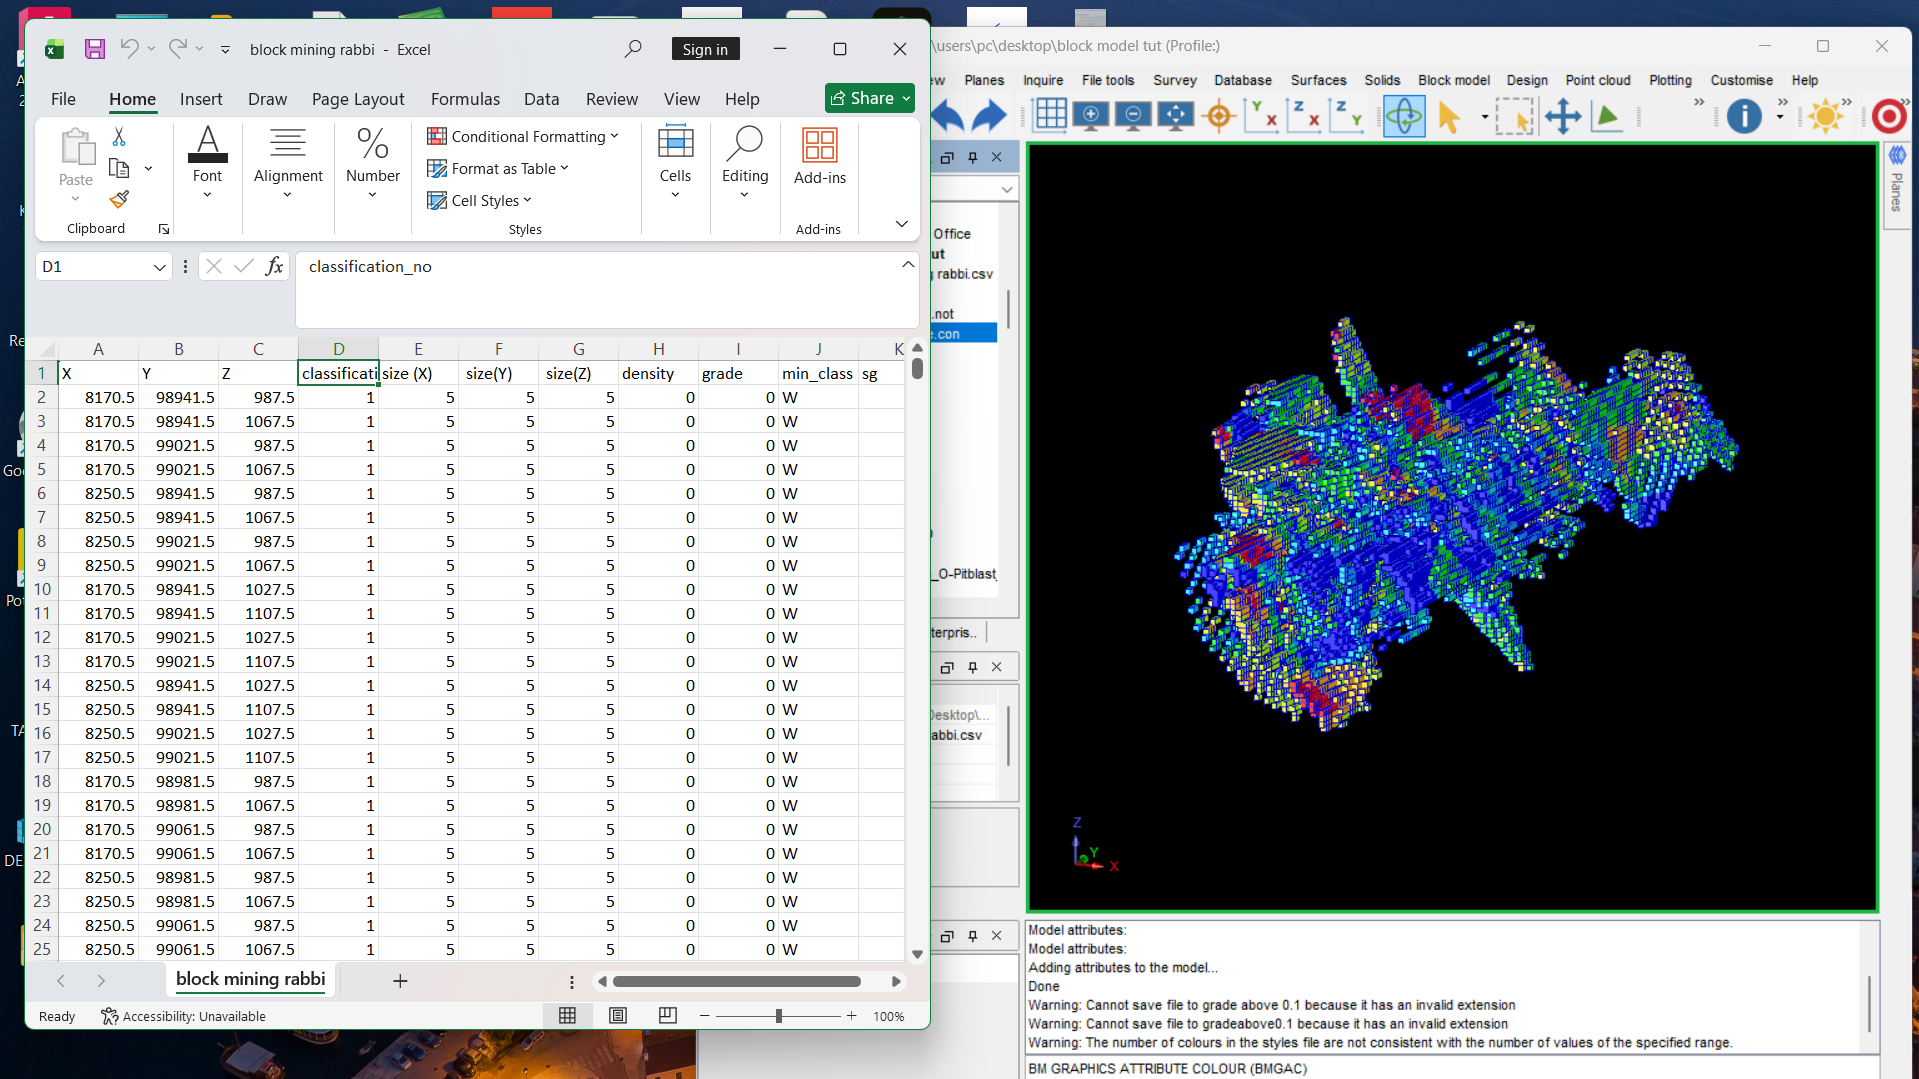Select the YX plane view icon
This screenshot has height=1079, width=1919.
click(x=1262, y=116)
